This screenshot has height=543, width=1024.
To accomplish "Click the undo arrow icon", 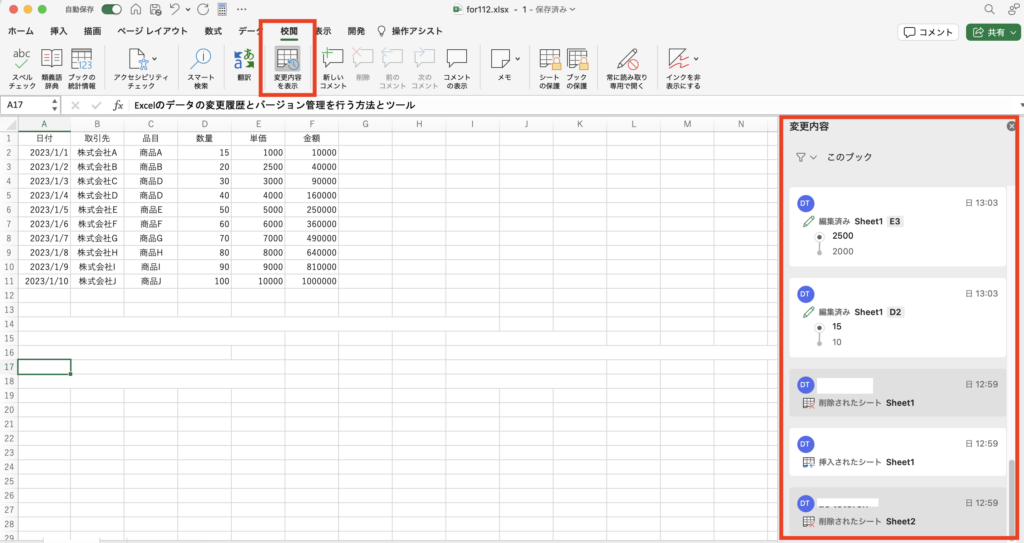I will tap(174, 9).
